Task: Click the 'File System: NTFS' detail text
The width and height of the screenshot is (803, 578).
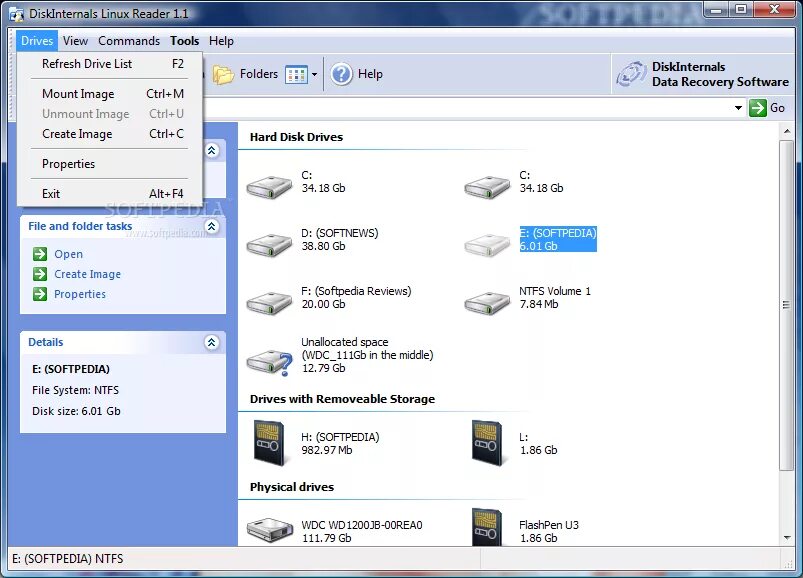Action: pos(75,390)
